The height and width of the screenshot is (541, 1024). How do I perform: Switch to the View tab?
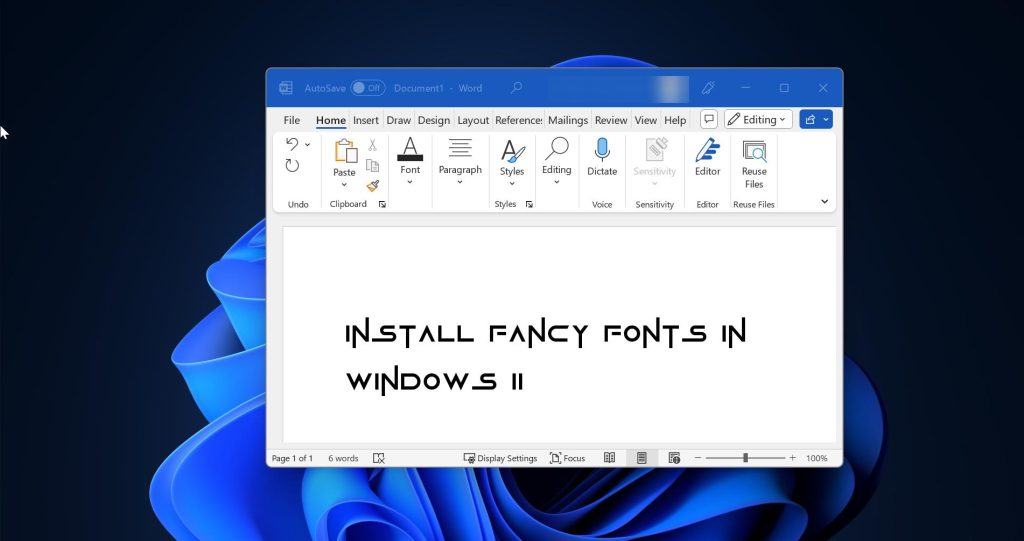(x=646, y=120)
